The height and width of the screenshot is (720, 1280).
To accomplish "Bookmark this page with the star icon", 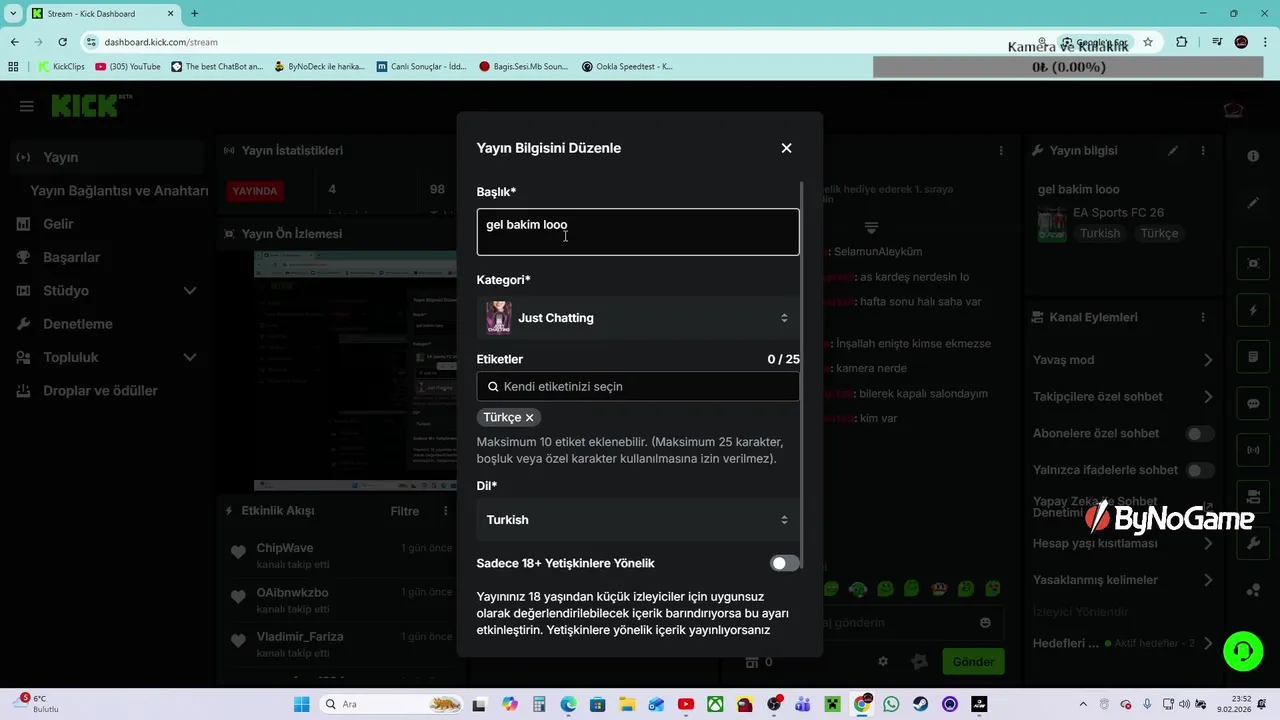I will click(x=1148, y=42).
